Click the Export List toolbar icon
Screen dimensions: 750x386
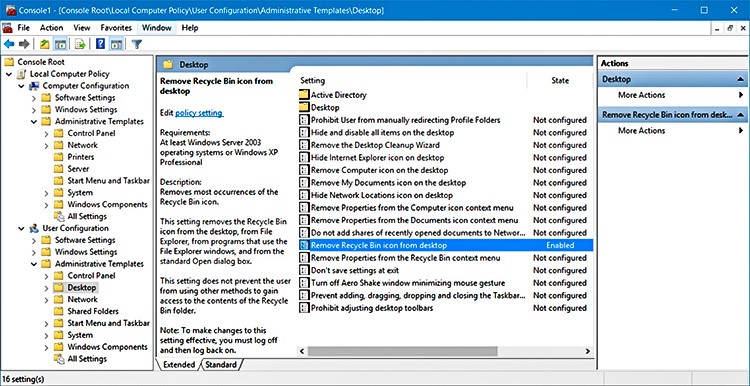pos(80,44)
